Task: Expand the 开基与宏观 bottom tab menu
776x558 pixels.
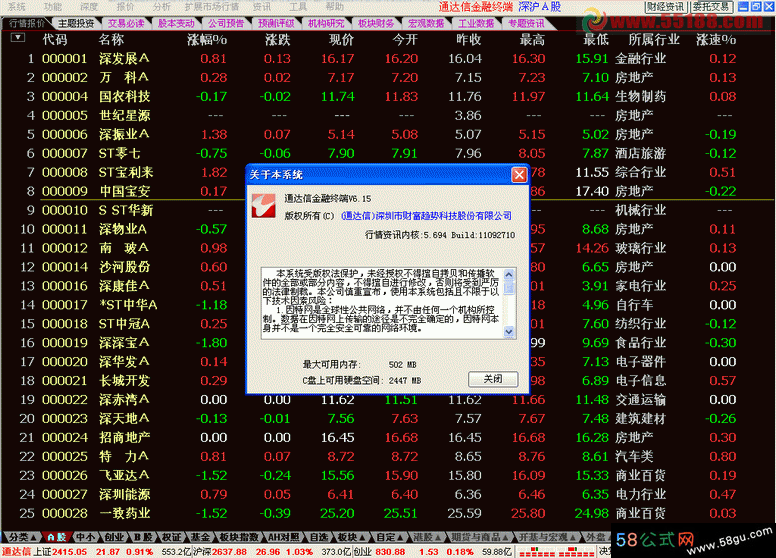Action: coord(547,537)
